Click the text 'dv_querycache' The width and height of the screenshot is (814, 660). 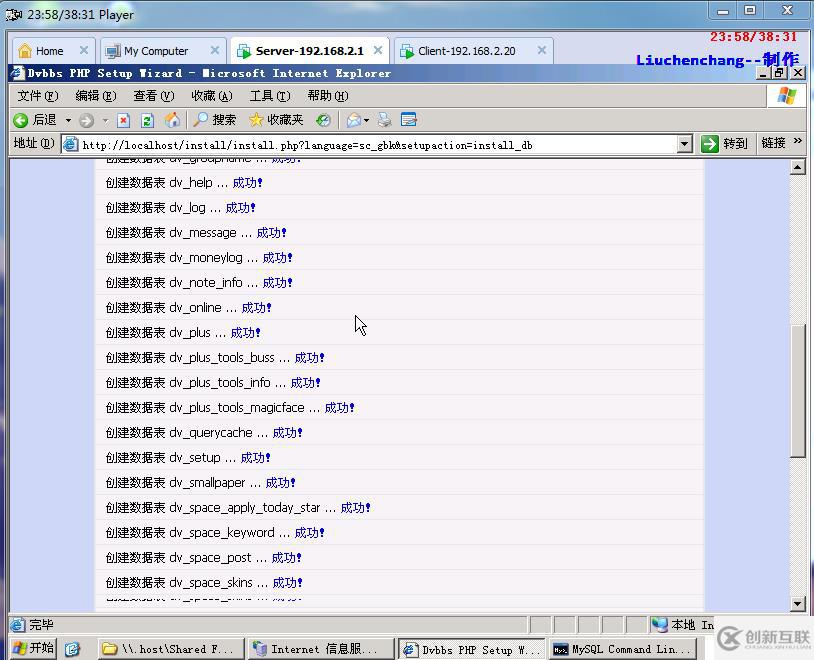(x=211, y=433)
